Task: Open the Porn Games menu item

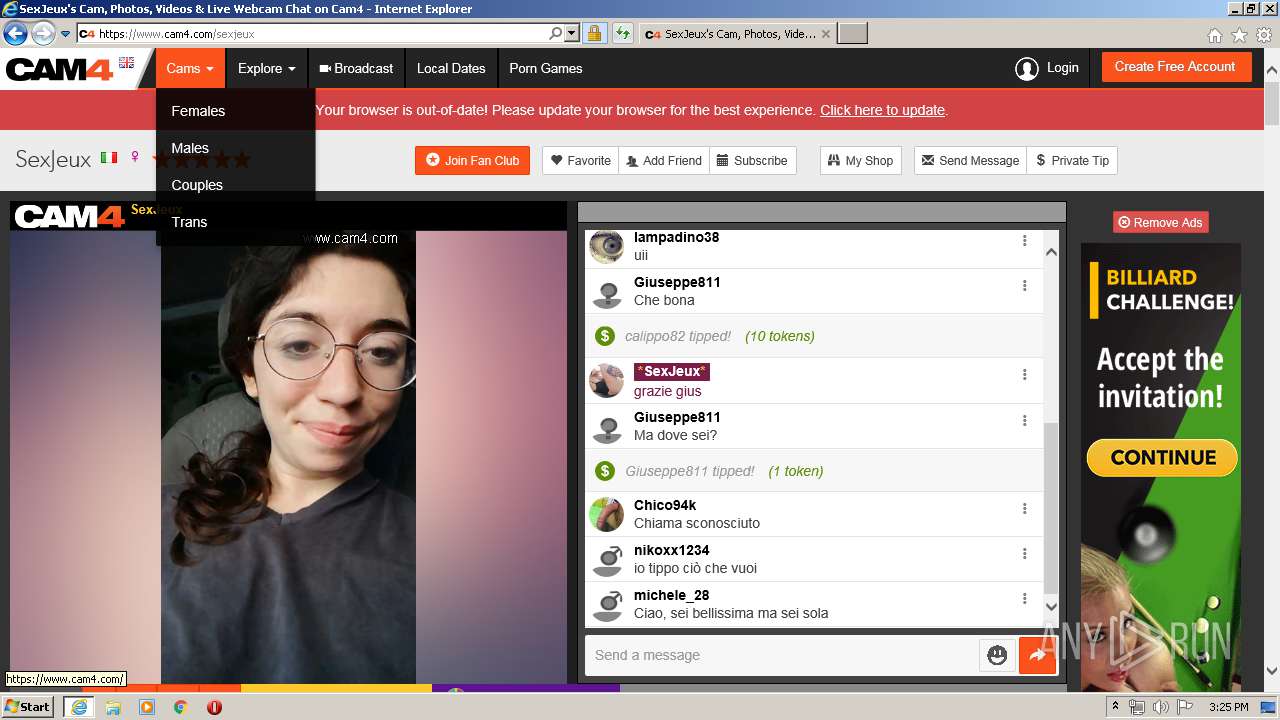Action: tap(546, 69)
